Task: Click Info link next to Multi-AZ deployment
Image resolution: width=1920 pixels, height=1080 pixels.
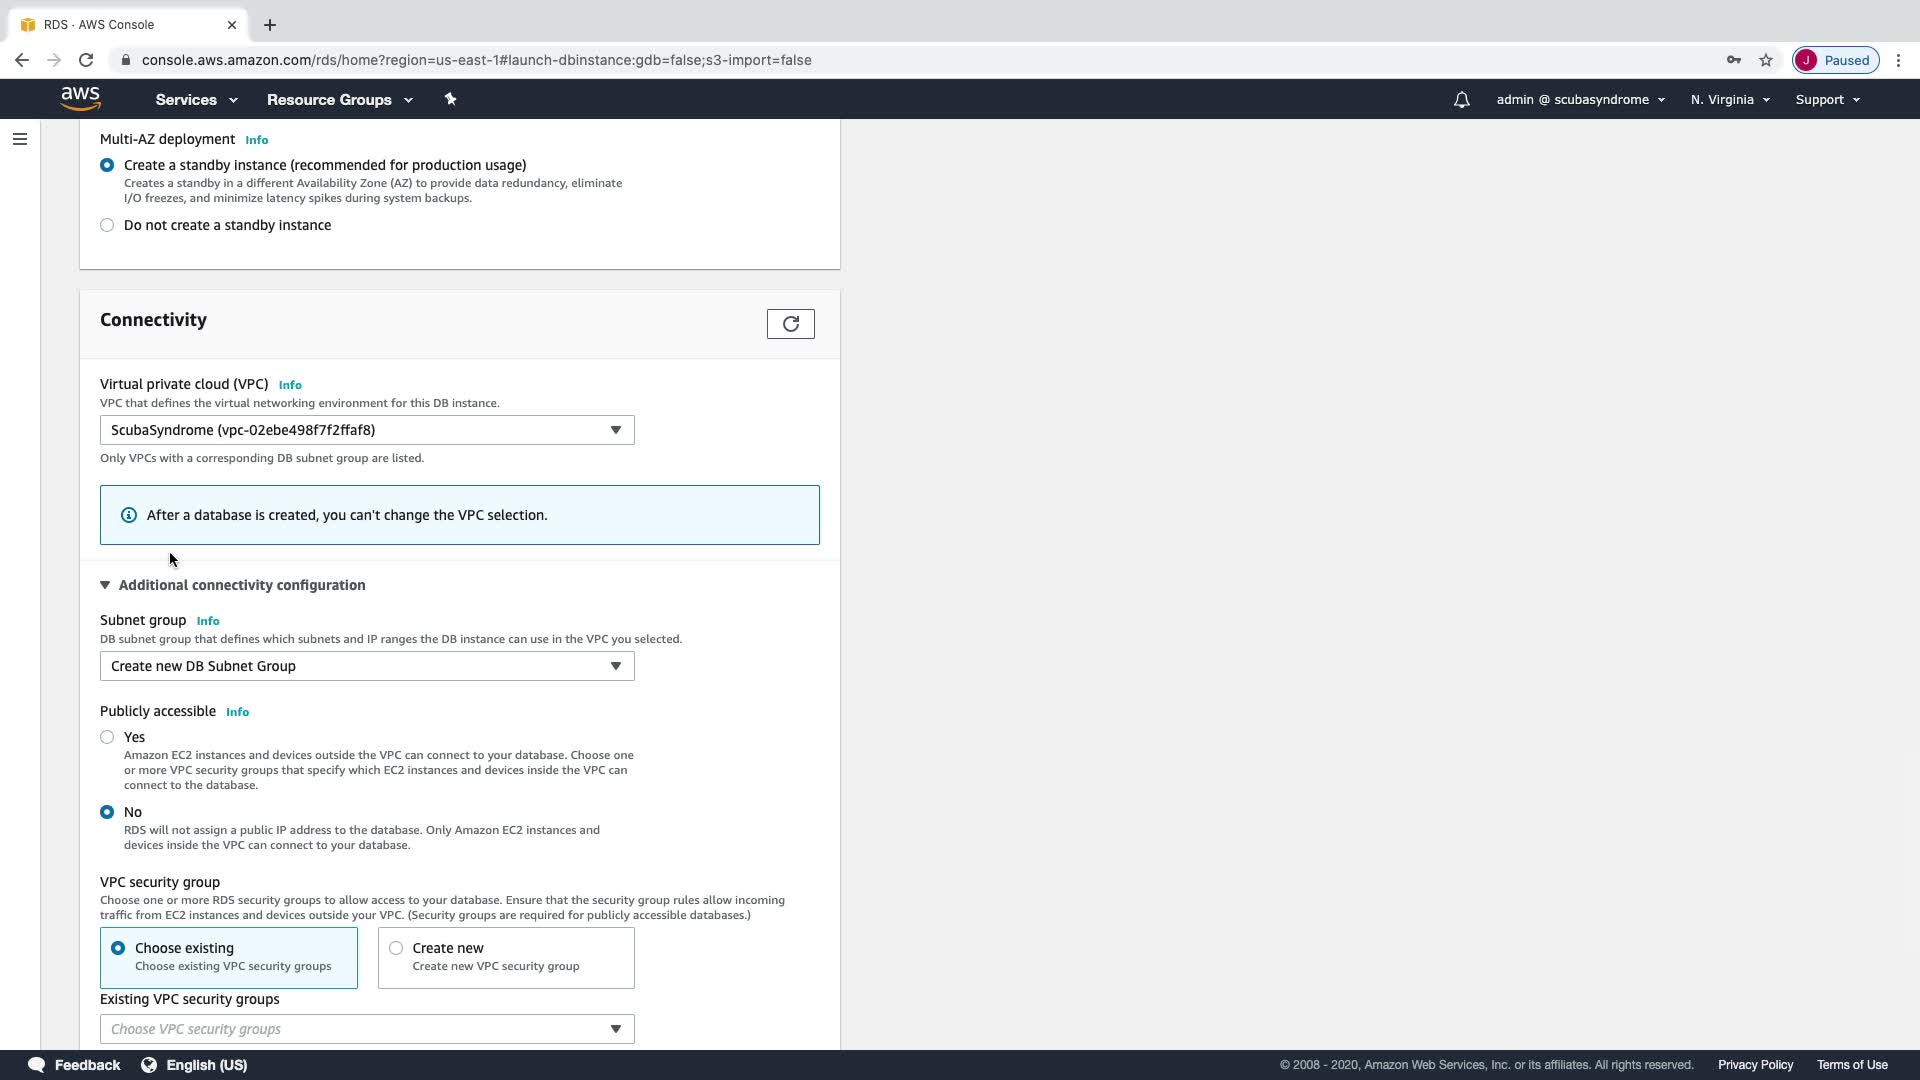Action: tap(256, 140)
